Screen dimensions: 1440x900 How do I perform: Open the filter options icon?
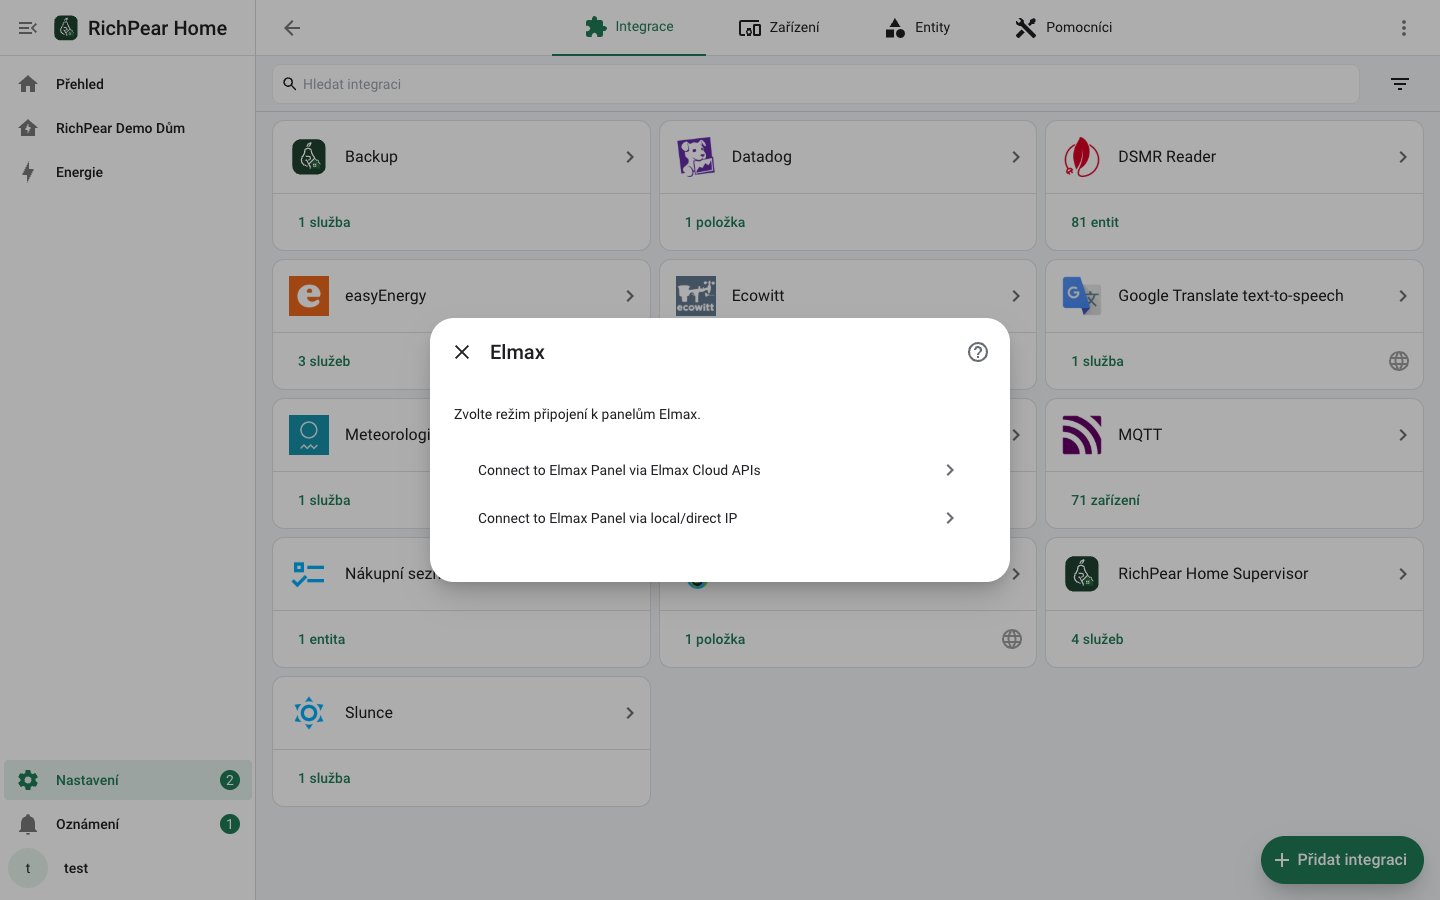[x=1400, y=84]
